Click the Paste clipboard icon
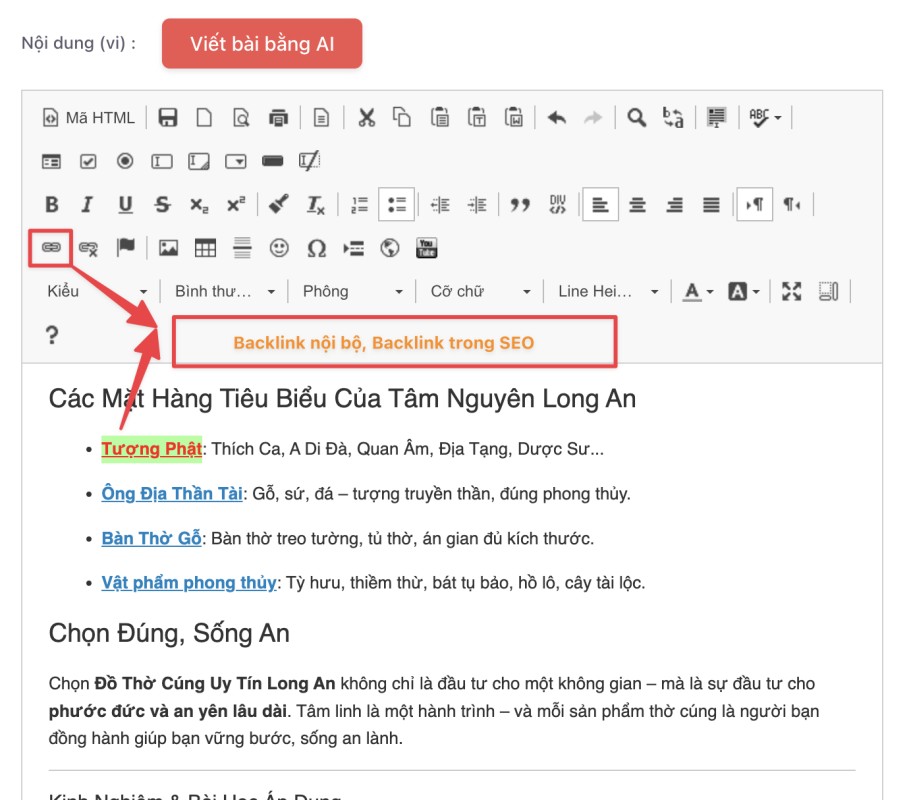909x800 pixels. (x=439, y=118)
